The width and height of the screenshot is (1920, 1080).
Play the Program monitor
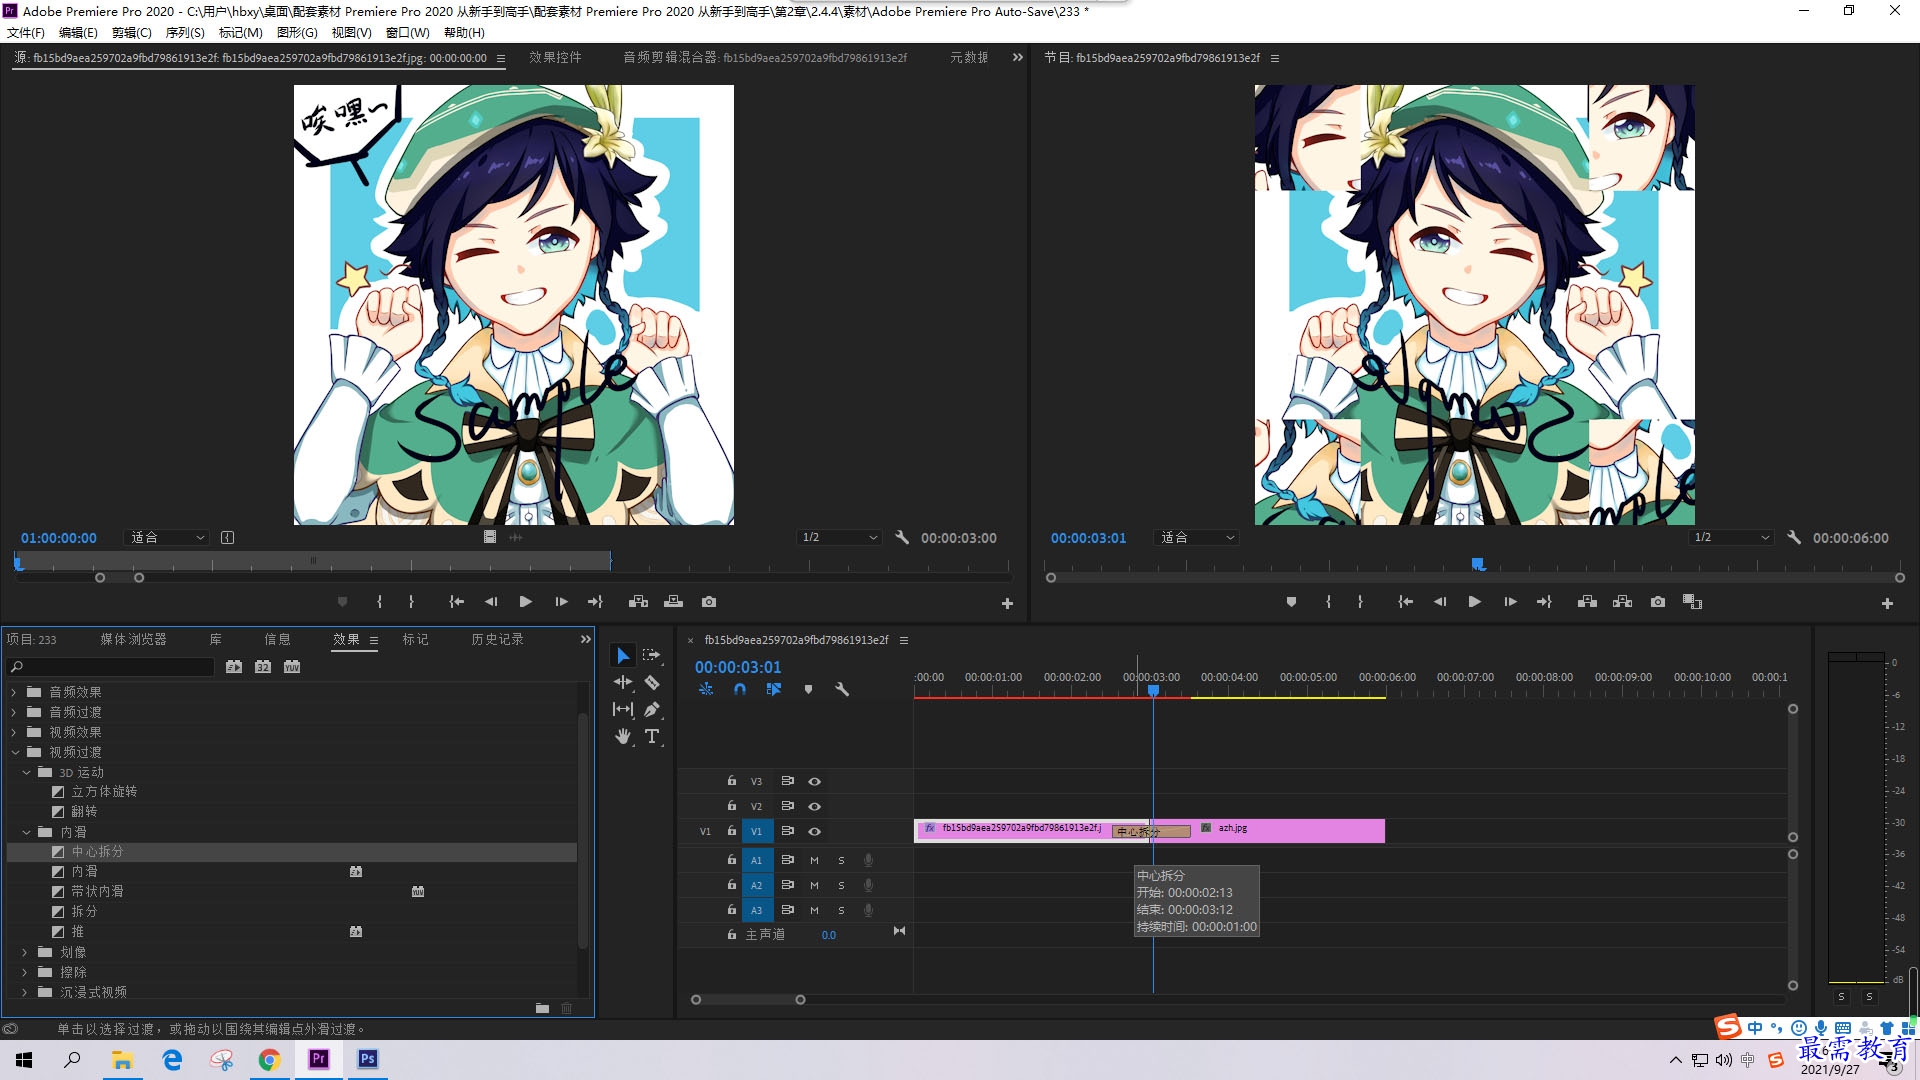1474,602
